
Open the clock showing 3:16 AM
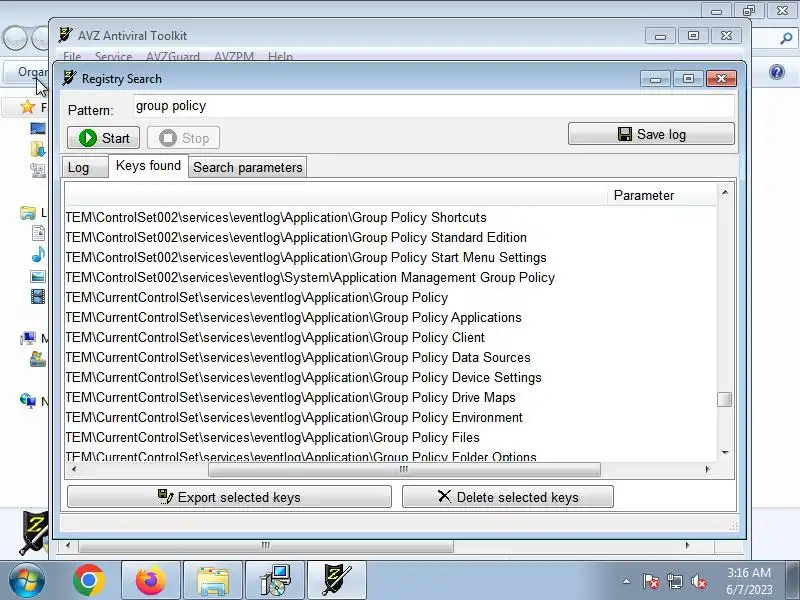[748, 581]
